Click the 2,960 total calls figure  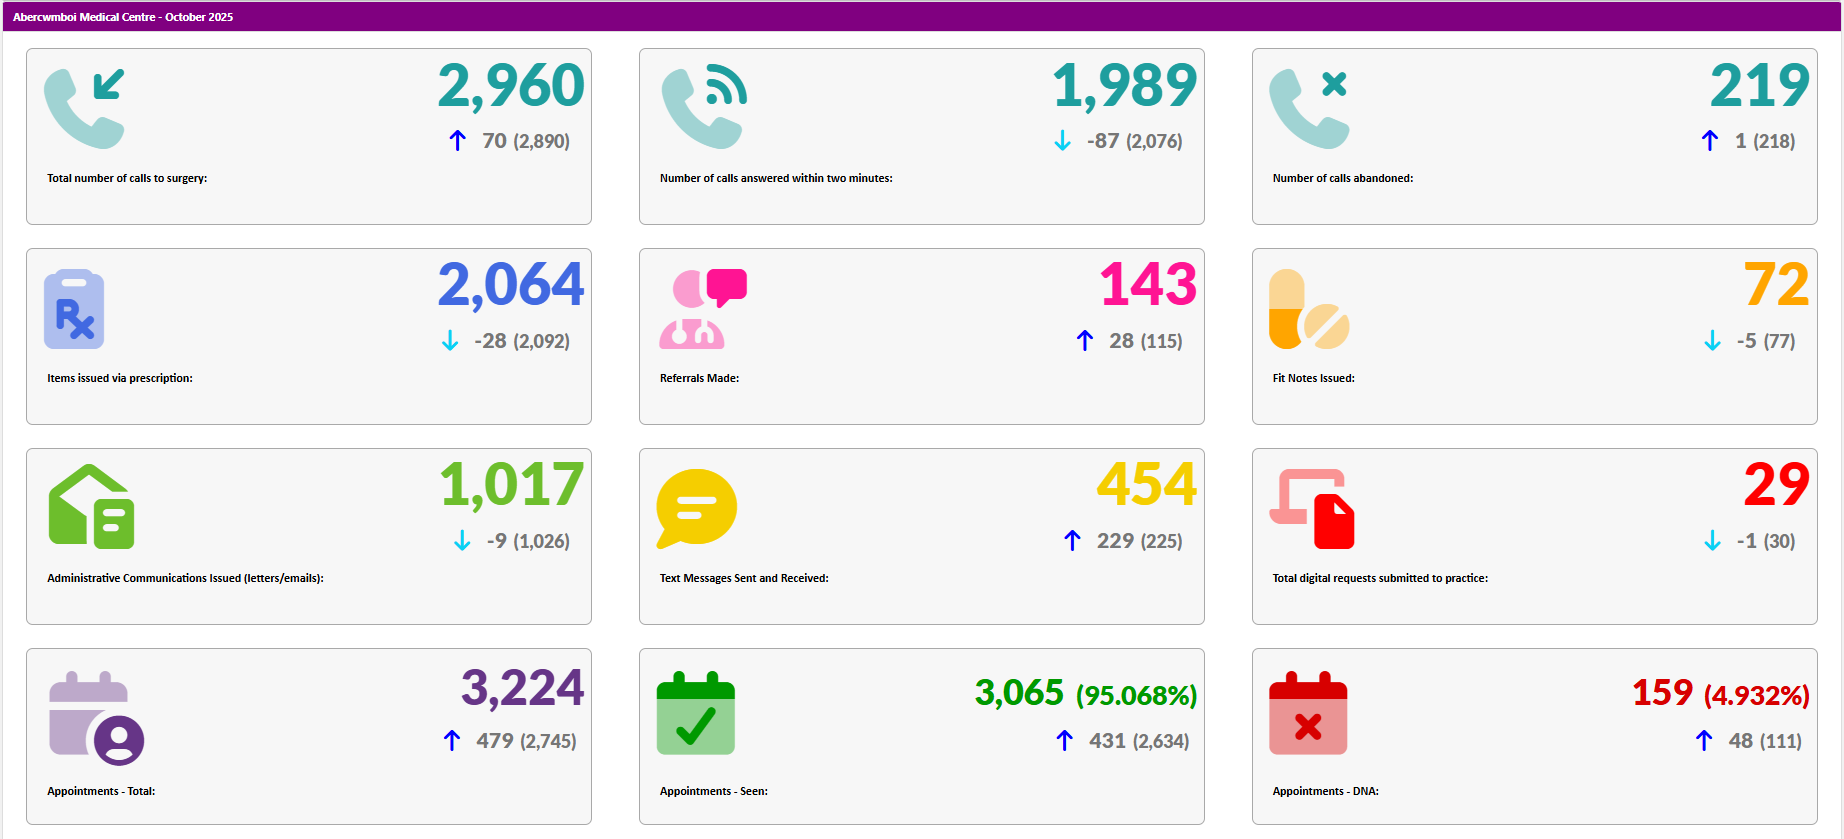(x=511, y=86)
